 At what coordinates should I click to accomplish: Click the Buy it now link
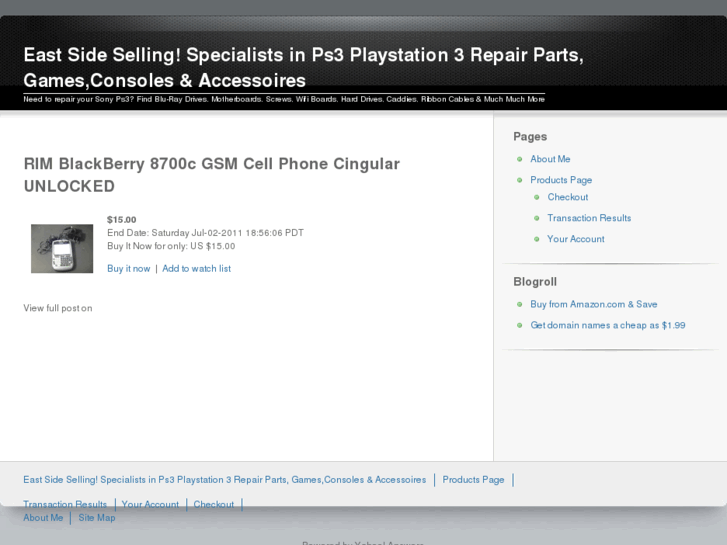129,269
